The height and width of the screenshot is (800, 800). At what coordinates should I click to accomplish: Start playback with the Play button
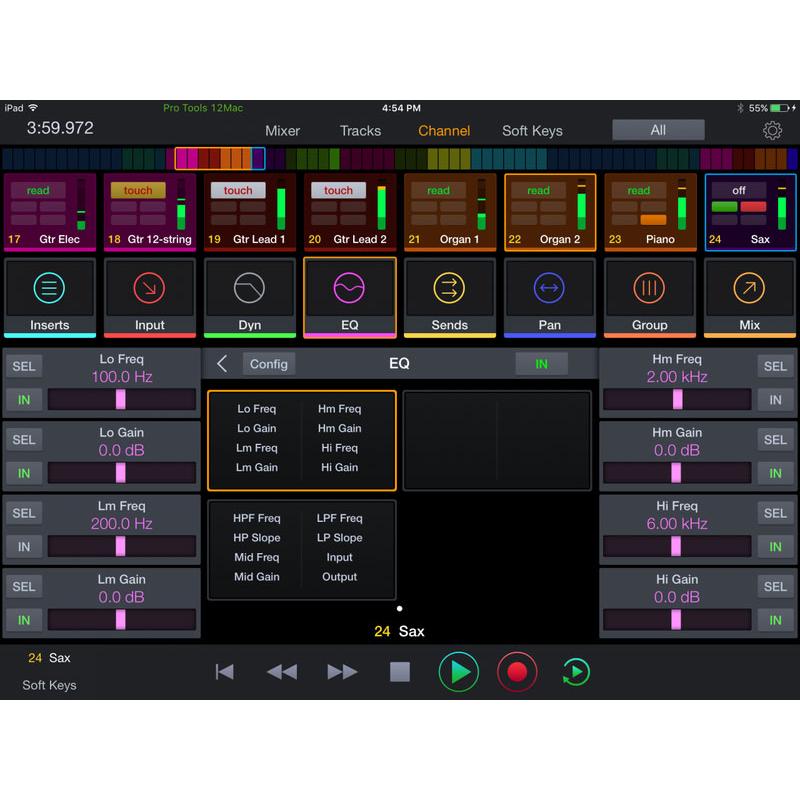tap(459, 672)
